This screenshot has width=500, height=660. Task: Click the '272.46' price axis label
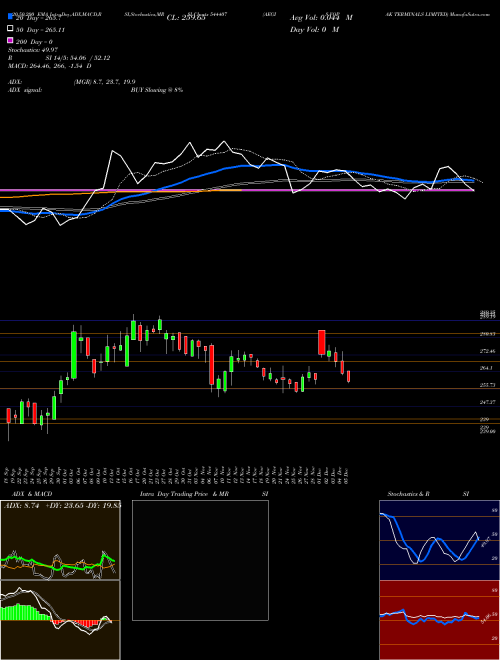click(x=487, y=351)
